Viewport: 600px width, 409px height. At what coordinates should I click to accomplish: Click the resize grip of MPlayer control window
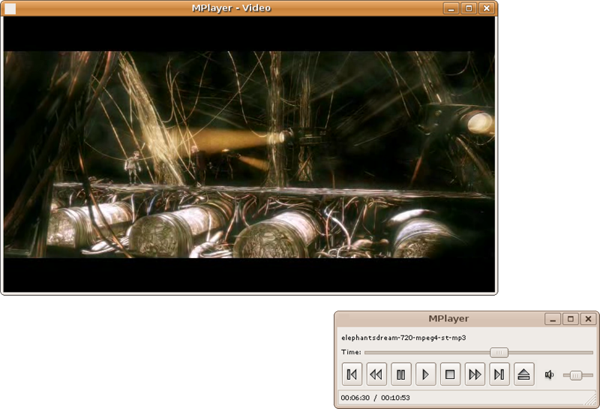[x=590, y=400]
